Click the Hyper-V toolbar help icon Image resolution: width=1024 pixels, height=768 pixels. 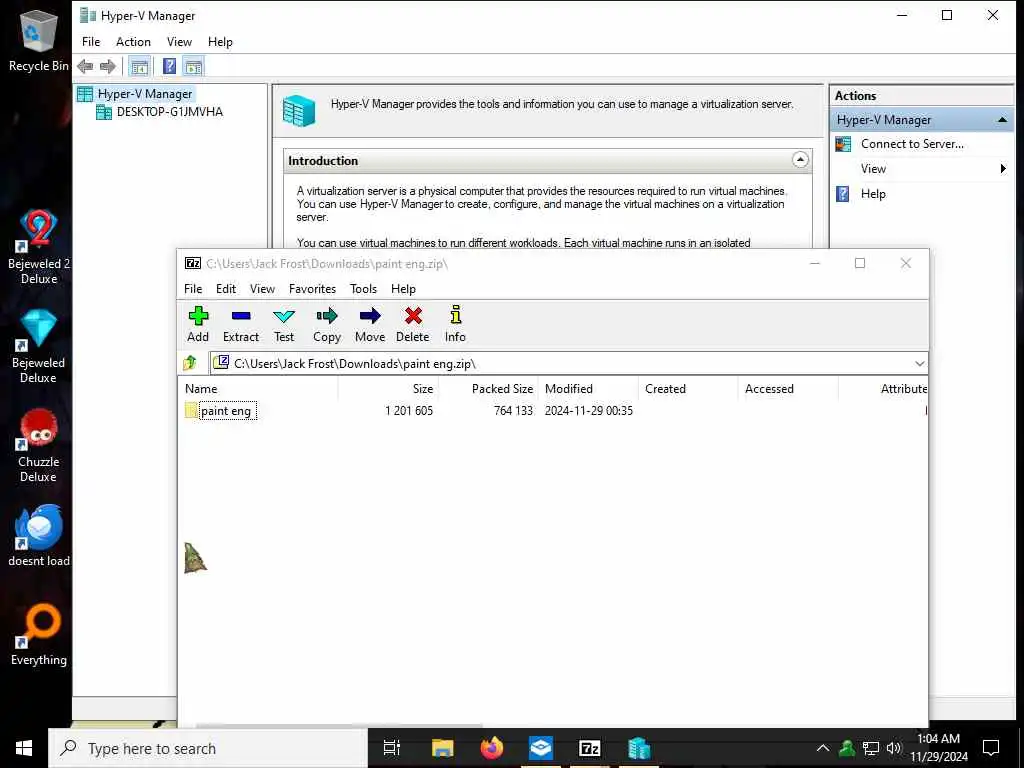[x=169, y=66]
